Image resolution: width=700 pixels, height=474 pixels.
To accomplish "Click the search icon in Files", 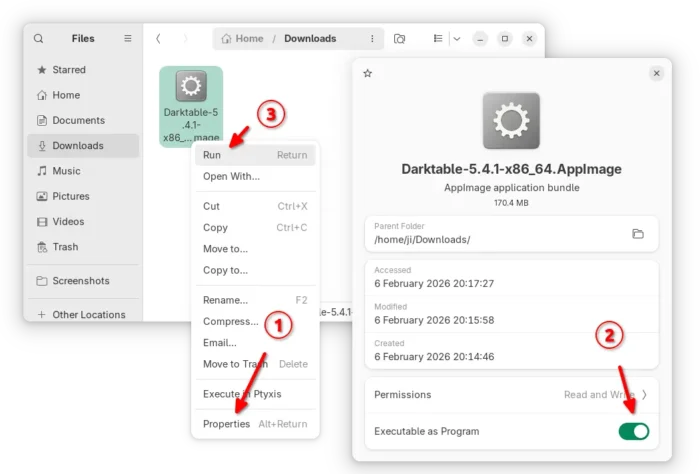I will point(39,39).
